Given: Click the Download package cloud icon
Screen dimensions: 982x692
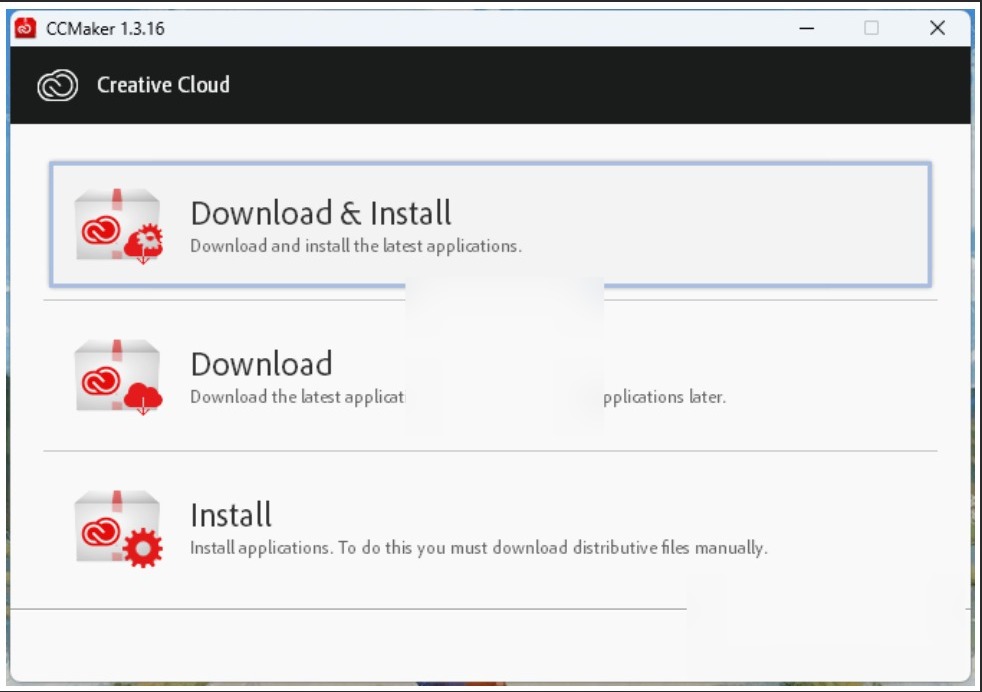Looking at the screenshot, I should 118,377.
